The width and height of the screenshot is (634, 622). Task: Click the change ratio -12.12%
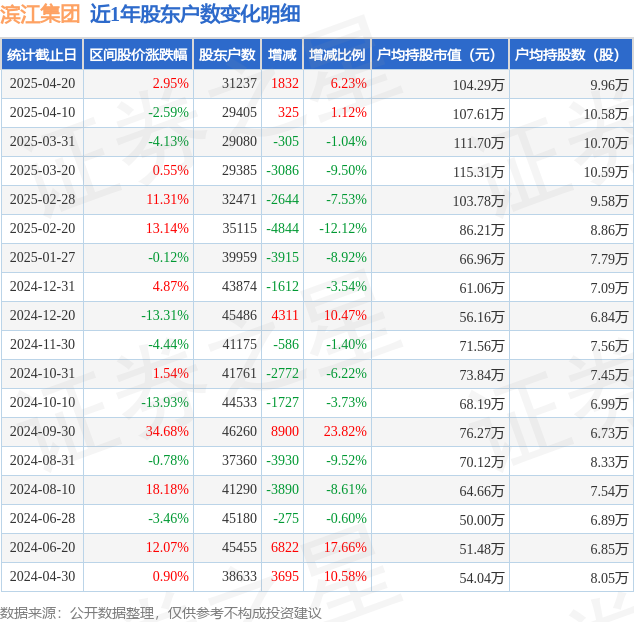343,228
